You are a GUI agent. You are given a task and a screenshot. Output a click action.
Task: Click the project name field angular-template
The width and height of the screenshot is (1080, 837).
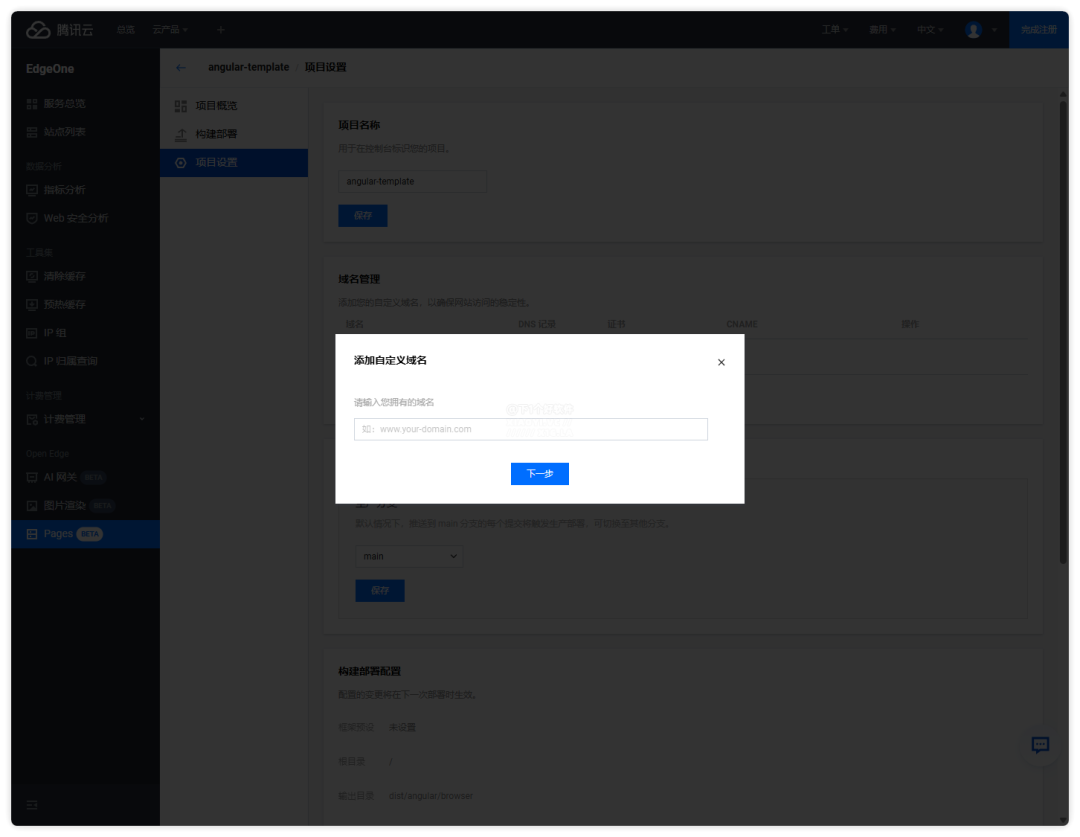pos(412,181)
